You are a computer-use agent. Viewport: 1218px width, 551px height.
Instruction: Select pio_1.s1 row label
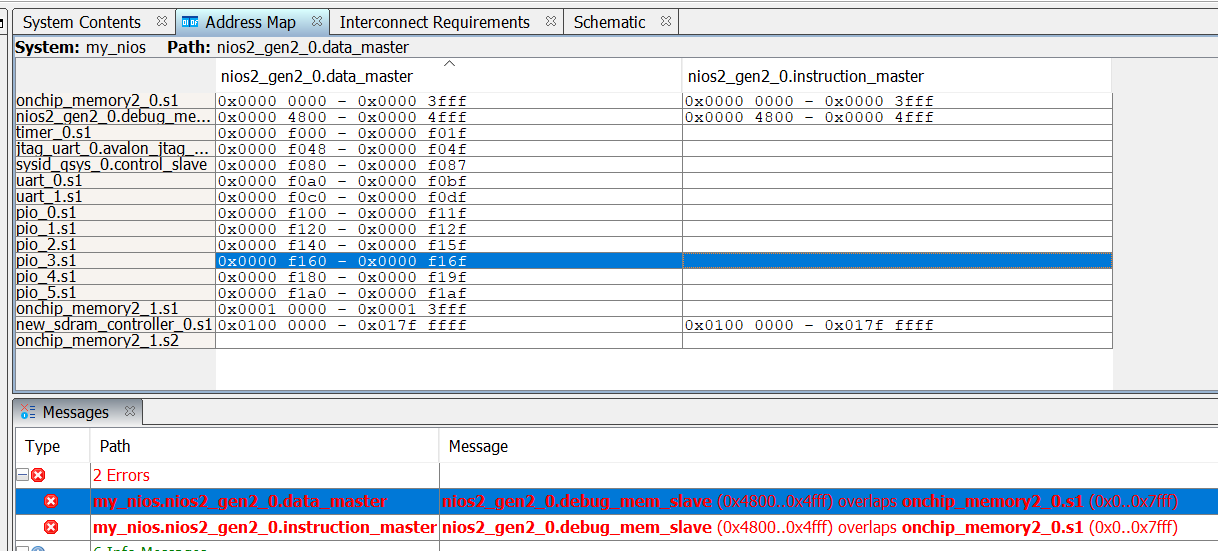[115, 229]
